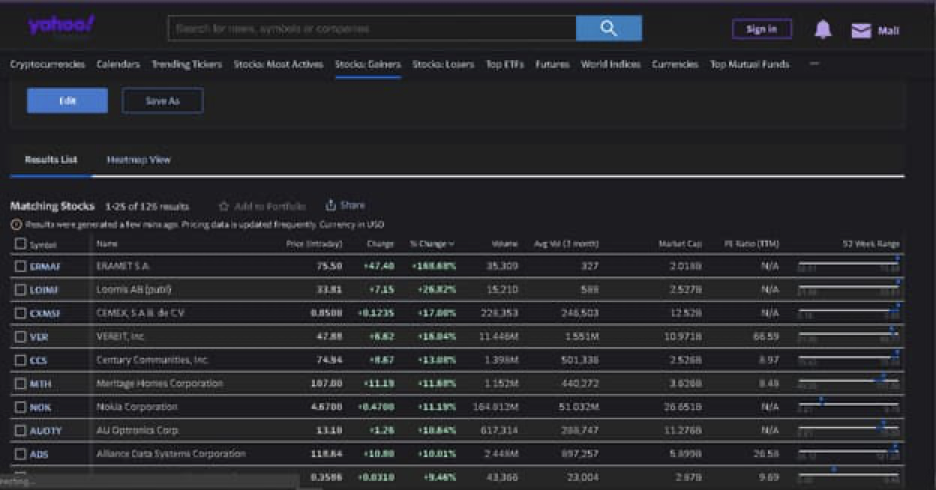Image resolution: width=936 pixels, height=490 pixels.
Task: Focus the search for symbols field
Action: 372,28
